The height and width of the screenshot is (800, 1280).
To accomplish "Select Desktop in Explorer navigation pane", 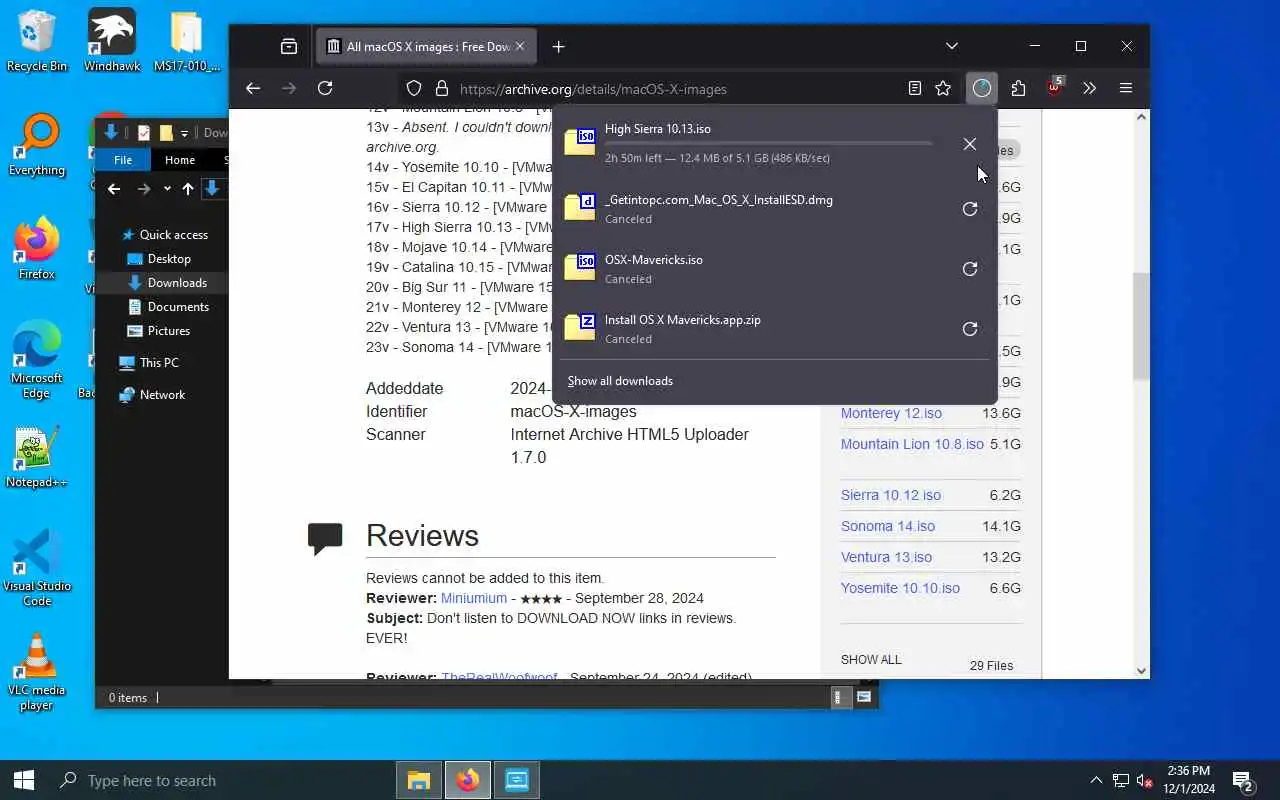I will click(168, 259).
